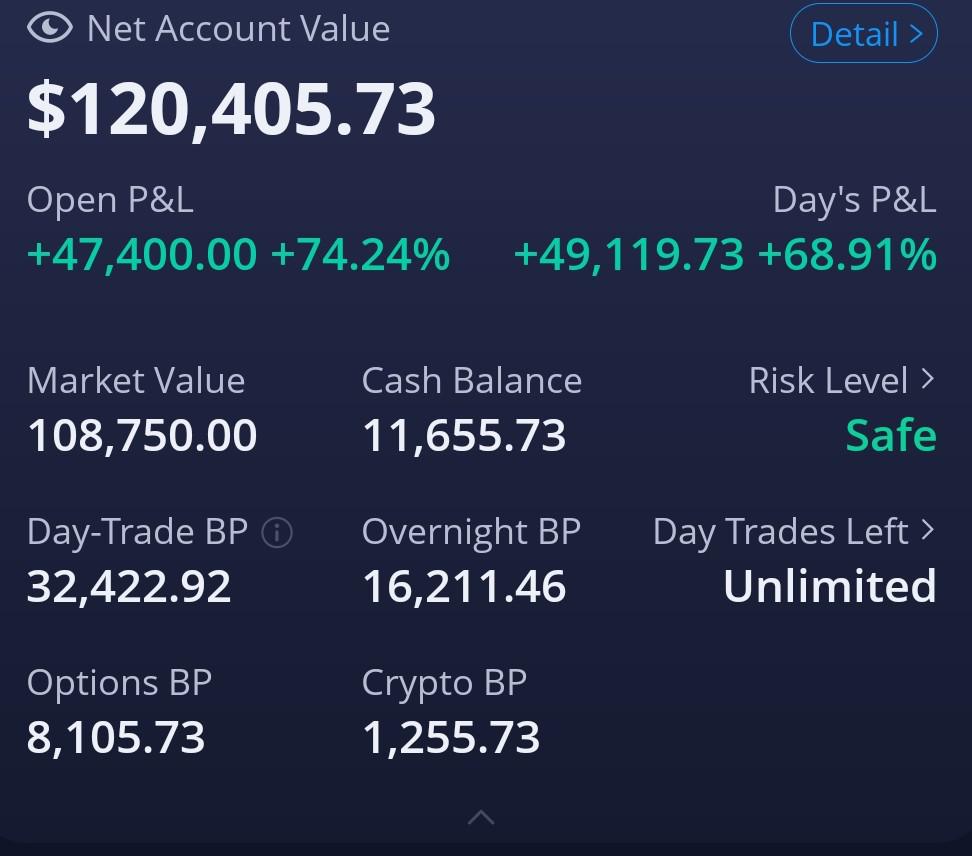The width and height of the screenshot is (972, 856).
Task: Collapse the panel with the bottom arrow
Action: [x=481, y=817]
